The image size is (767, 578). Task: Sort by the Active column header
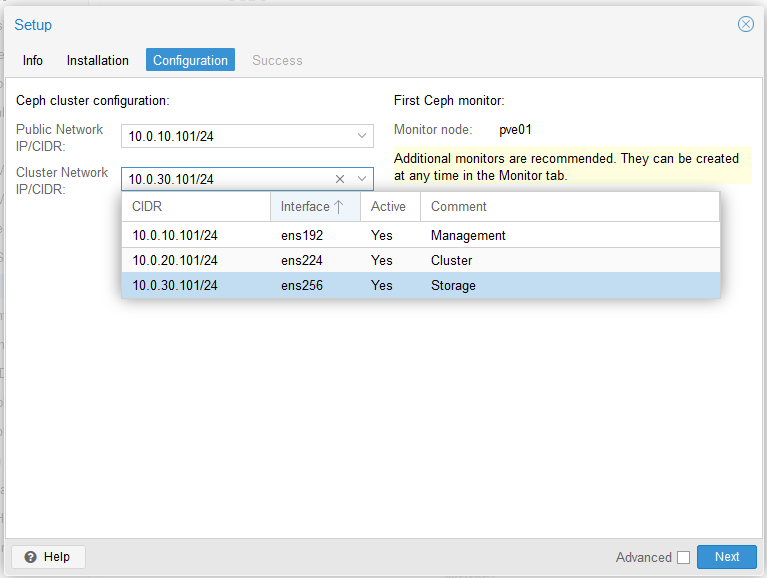tap(389, 206)
